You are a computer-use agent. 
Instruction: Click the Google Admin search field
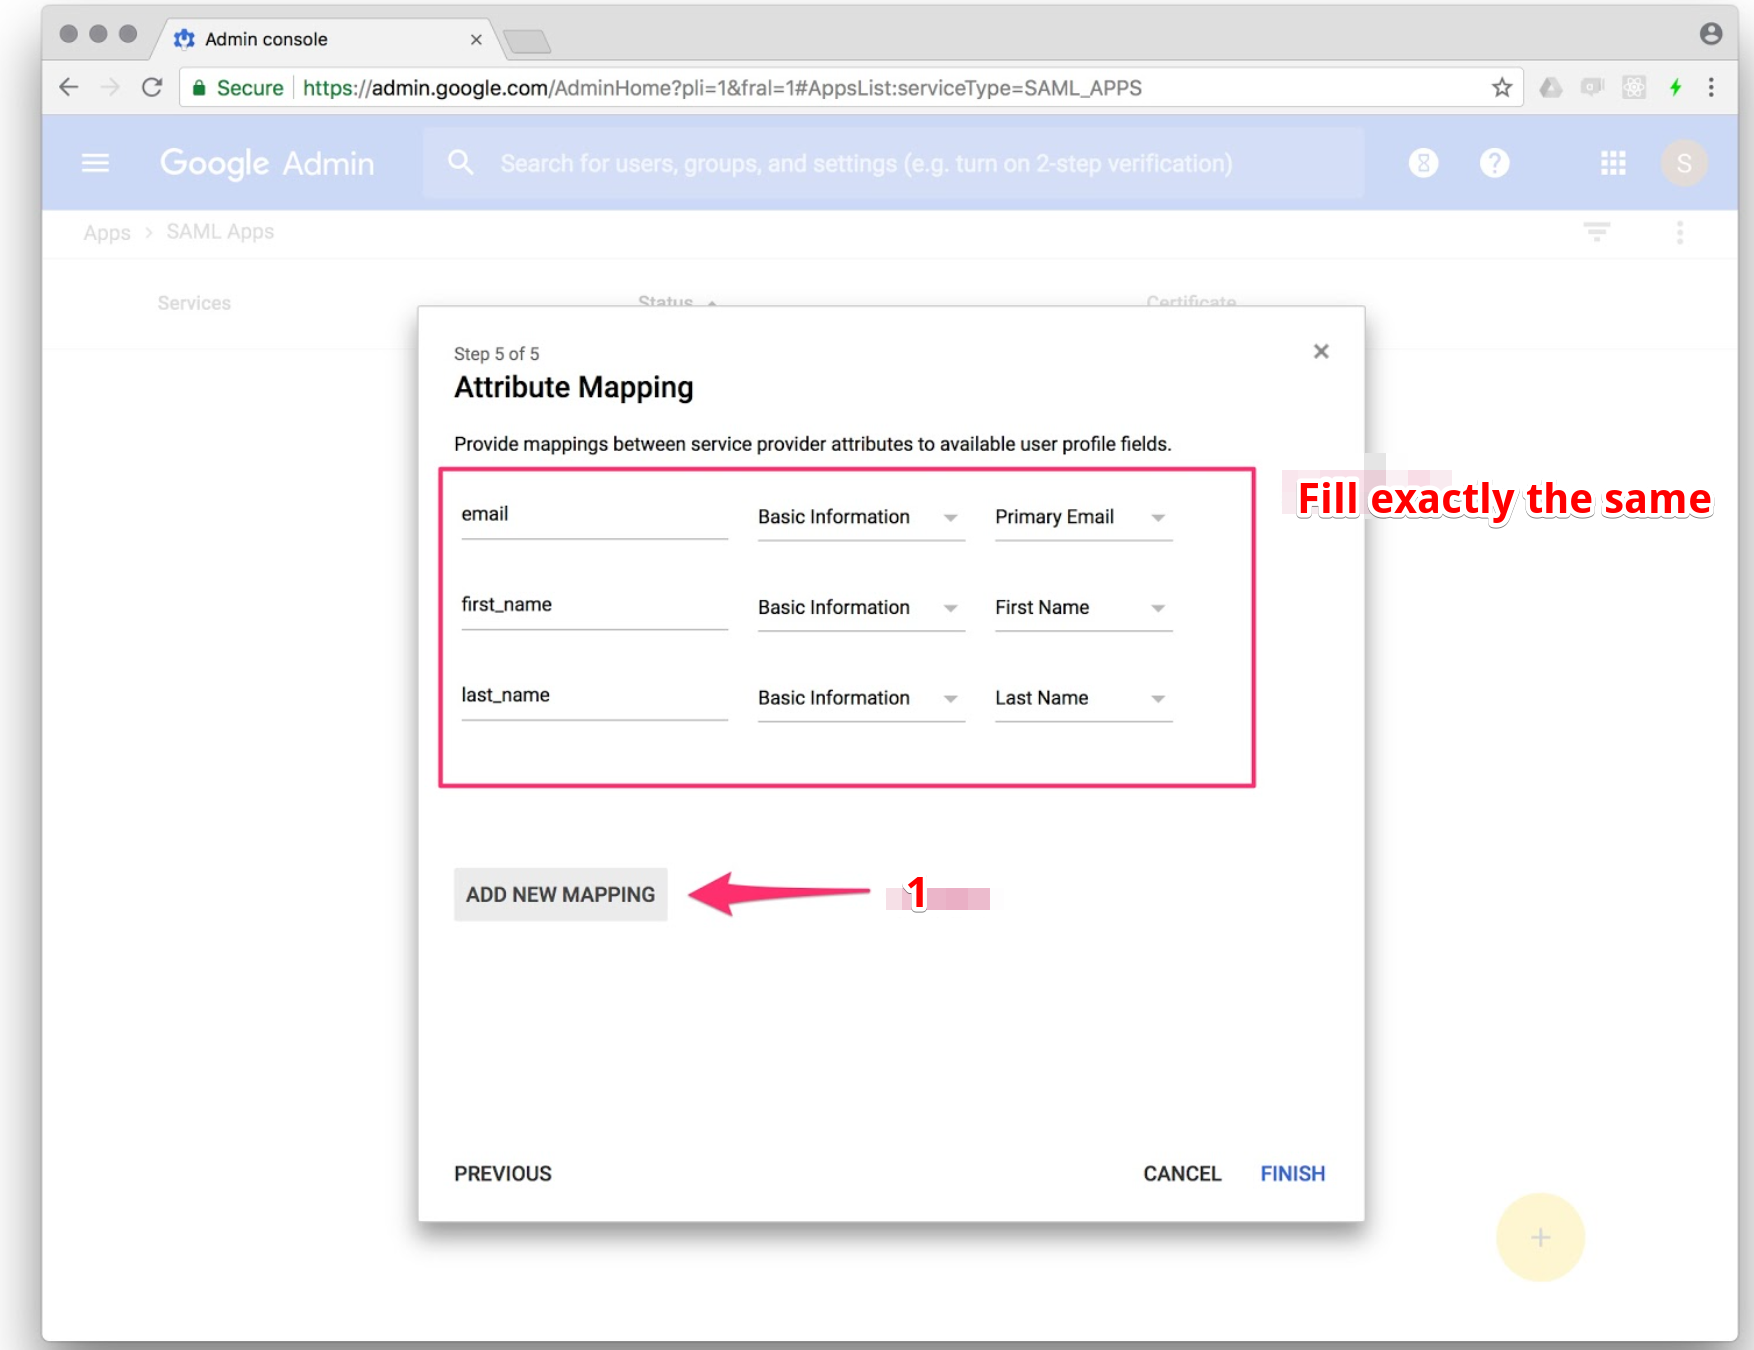click(x=893, y=163)
